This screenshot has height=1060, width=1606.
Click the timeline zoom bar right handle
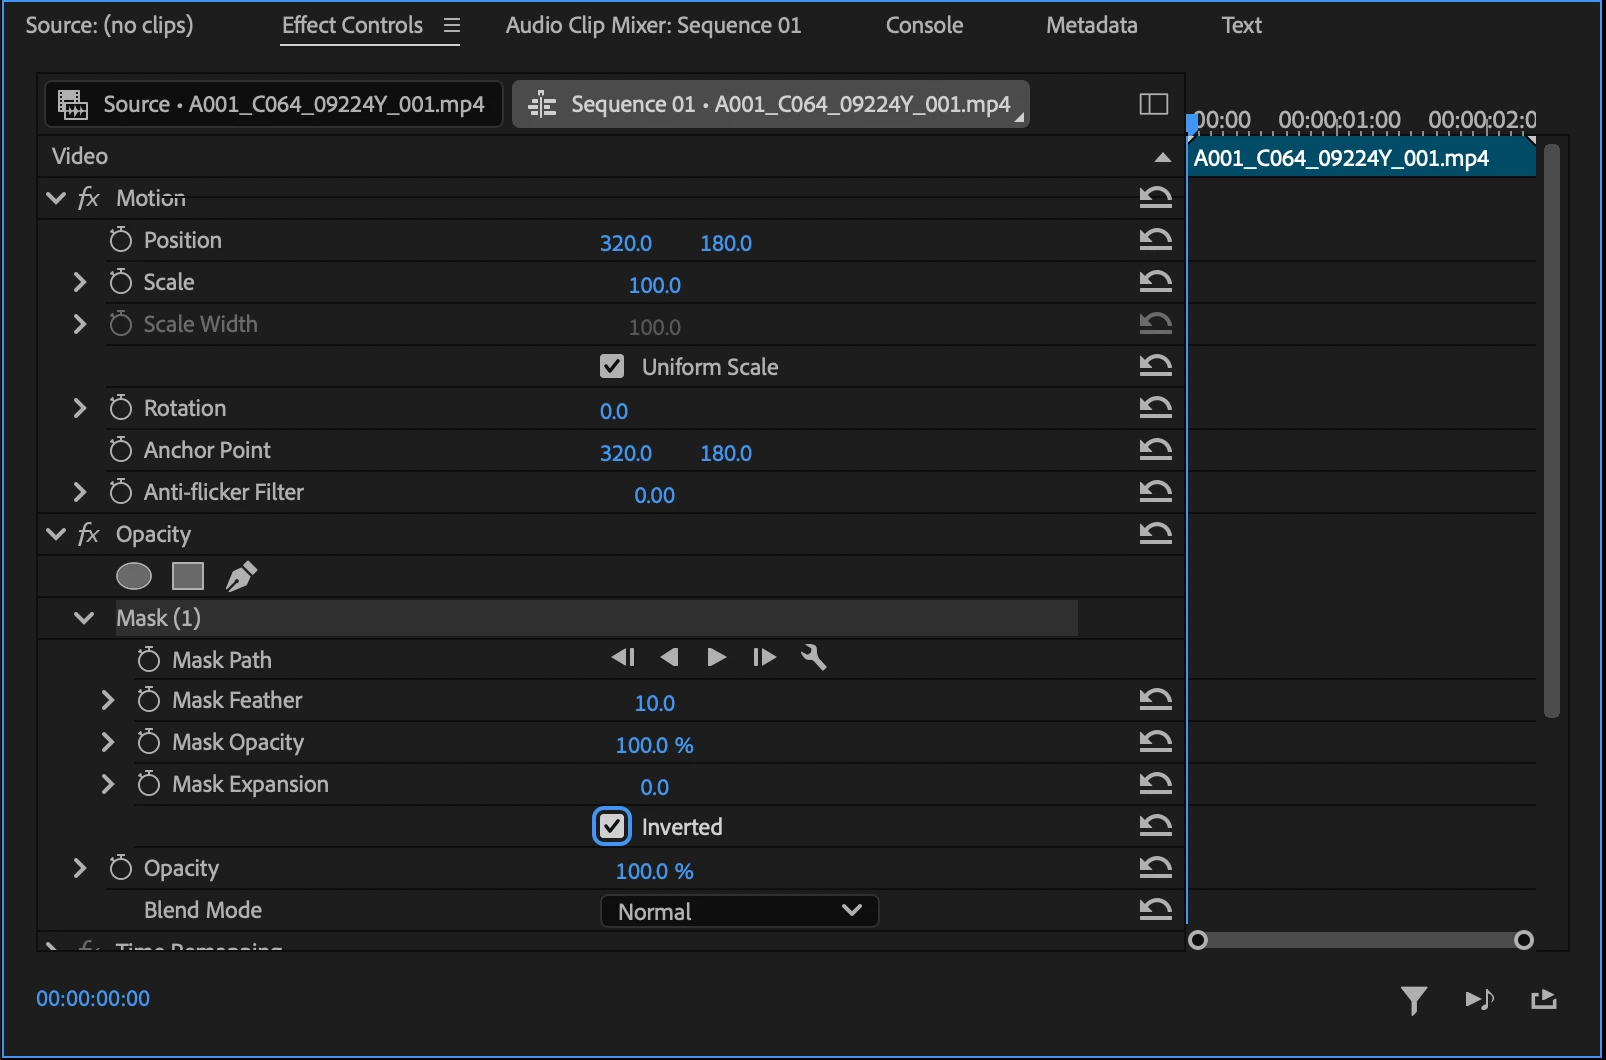click(x=1524, y=940)
